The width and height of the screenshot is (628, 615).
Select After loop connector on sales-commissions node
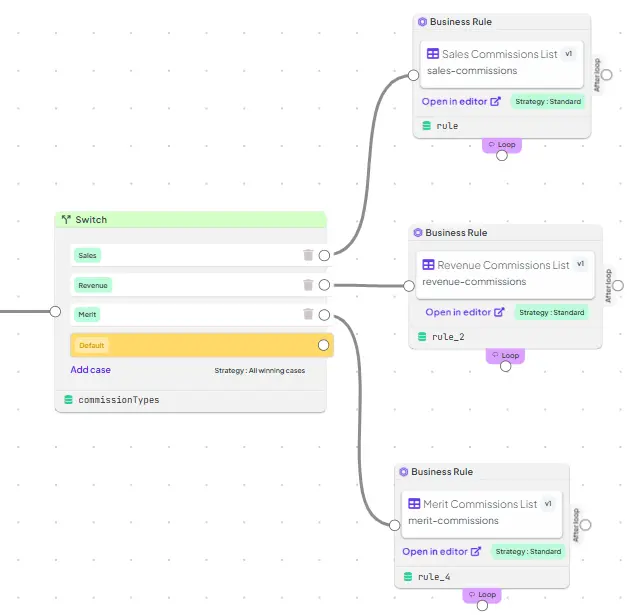point(607,75)
